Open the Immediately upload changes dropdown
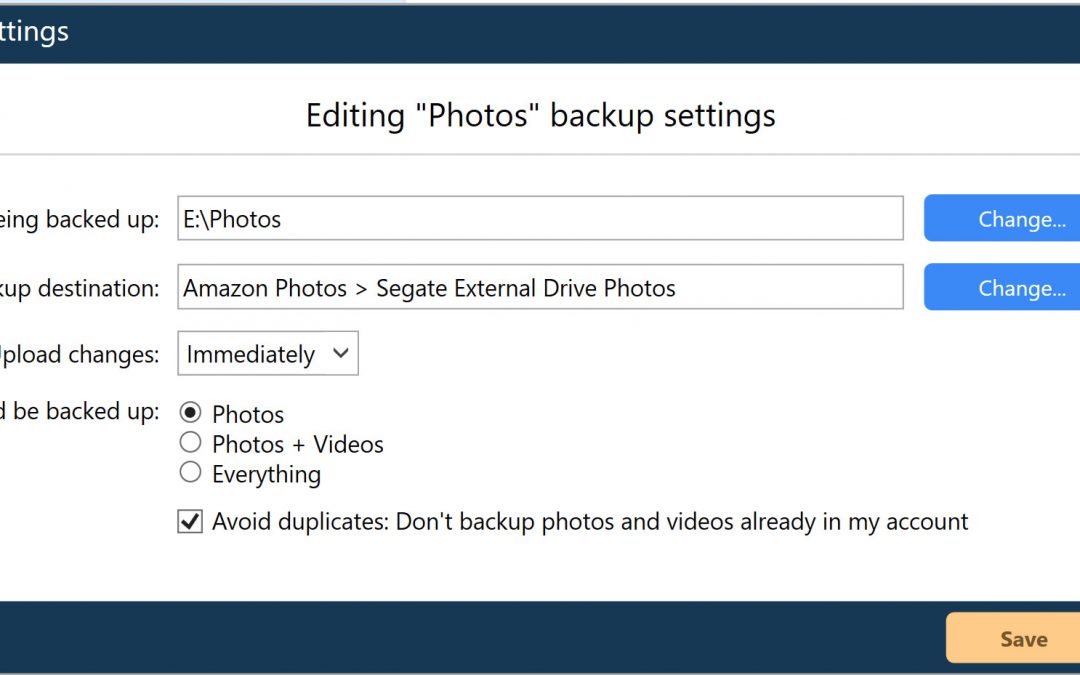Screen dimensions: 1080x675 pos(267,354)
